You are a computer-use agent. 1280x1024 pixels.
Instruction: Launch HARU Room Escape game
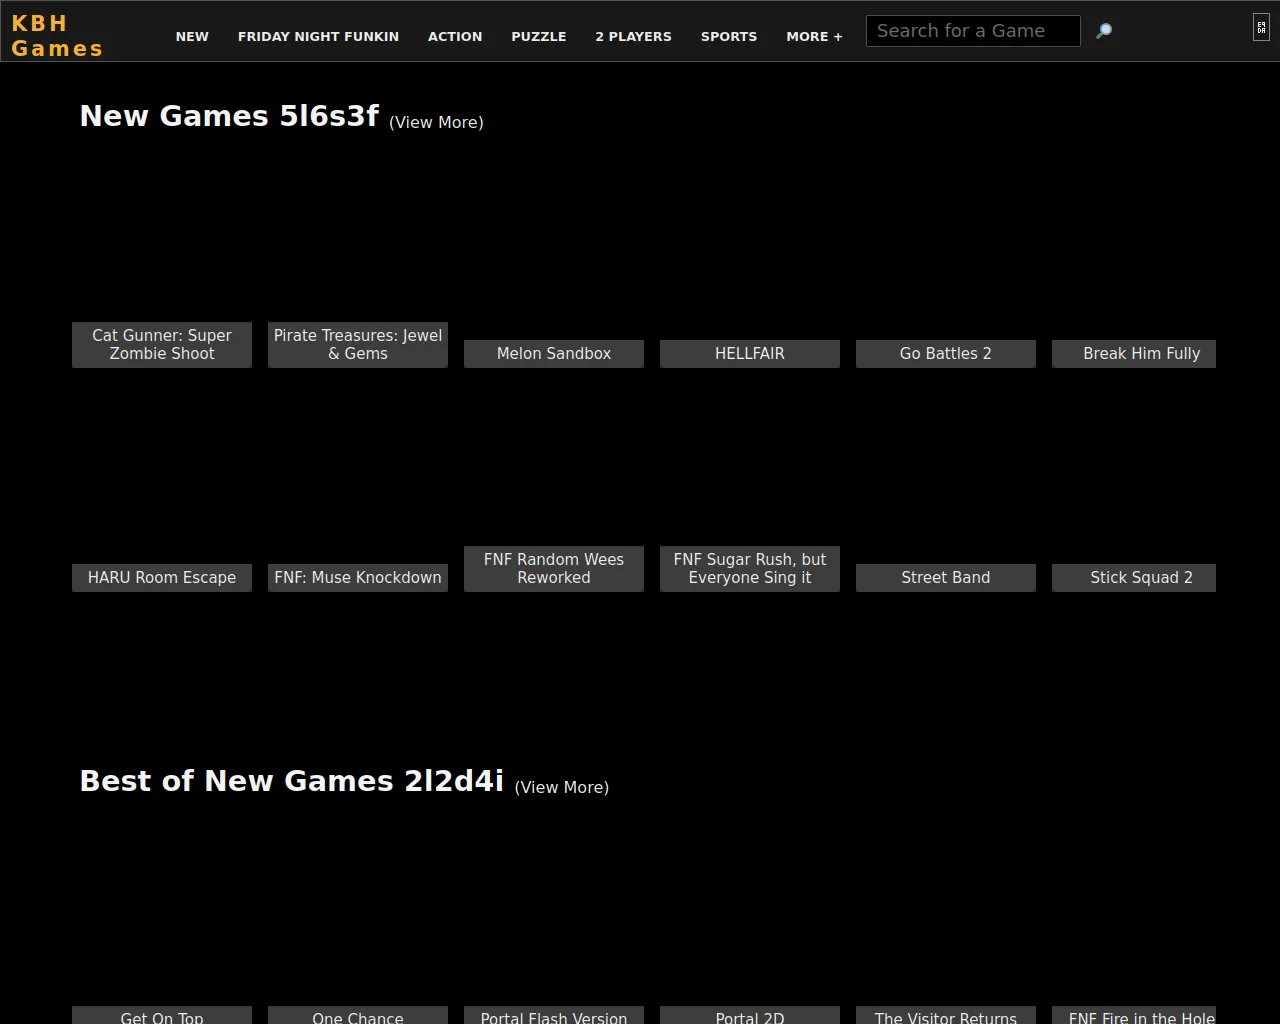[162, 577]
